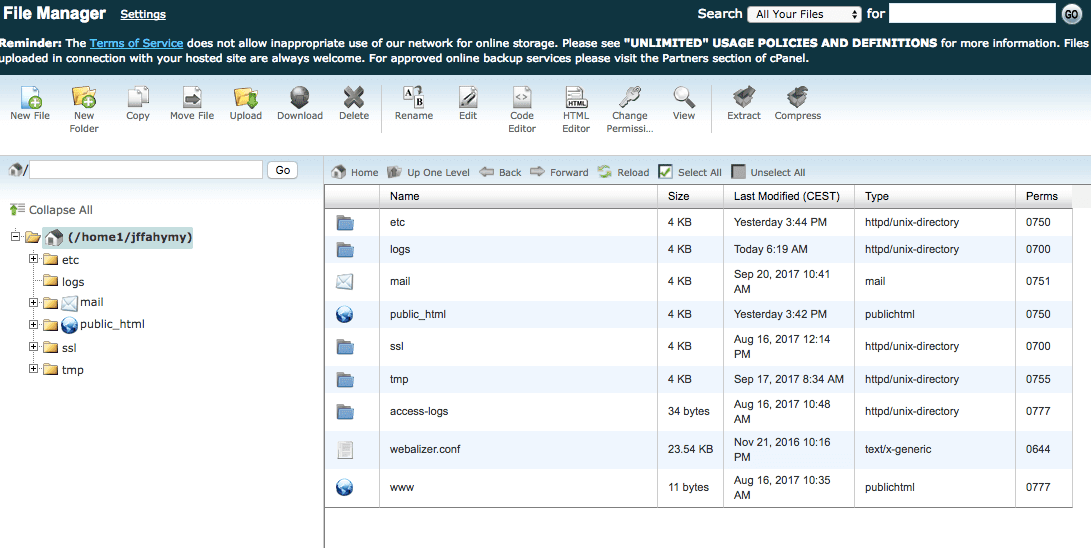Expand the public_html tree node
Screen dimensions: 1091x548
coord(33,324)
